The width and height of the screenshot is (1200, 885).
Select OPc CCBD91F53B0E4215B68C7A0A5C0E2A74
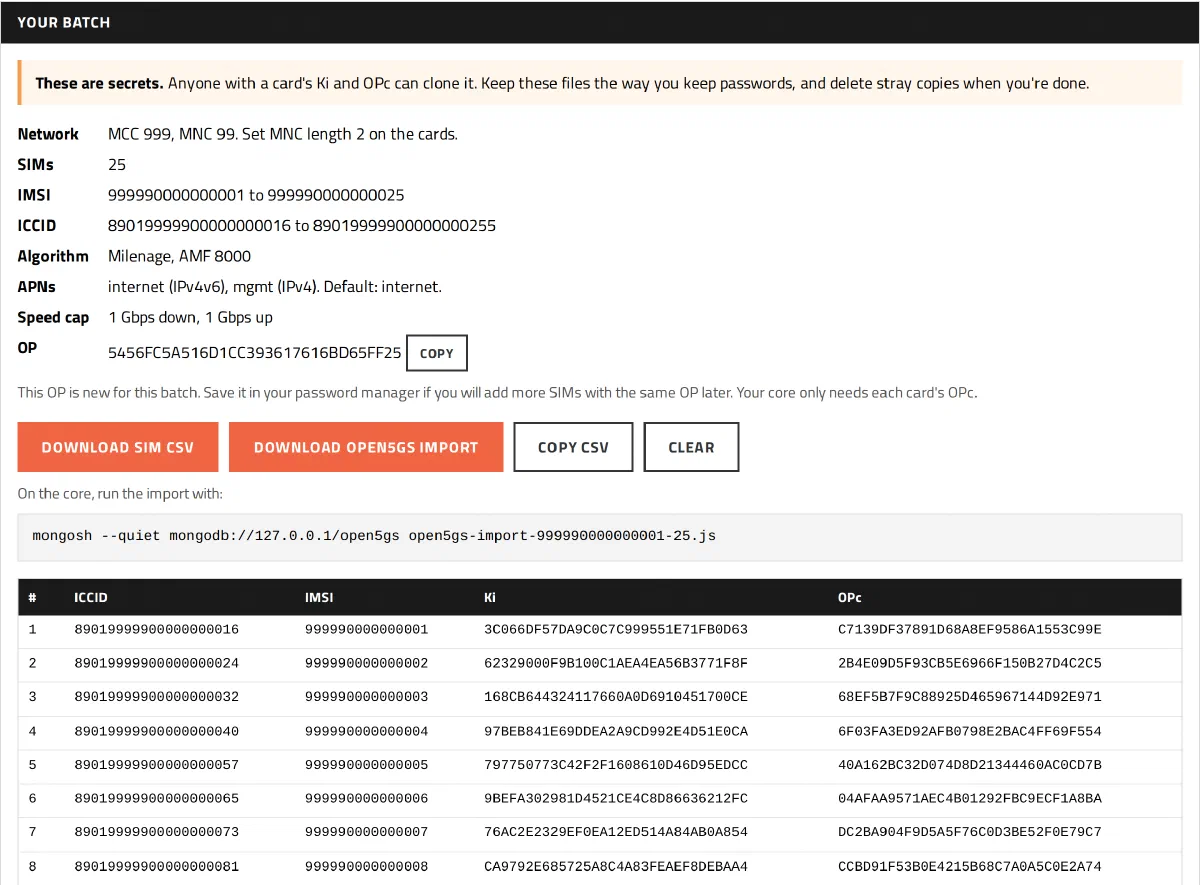pos(970,867)
